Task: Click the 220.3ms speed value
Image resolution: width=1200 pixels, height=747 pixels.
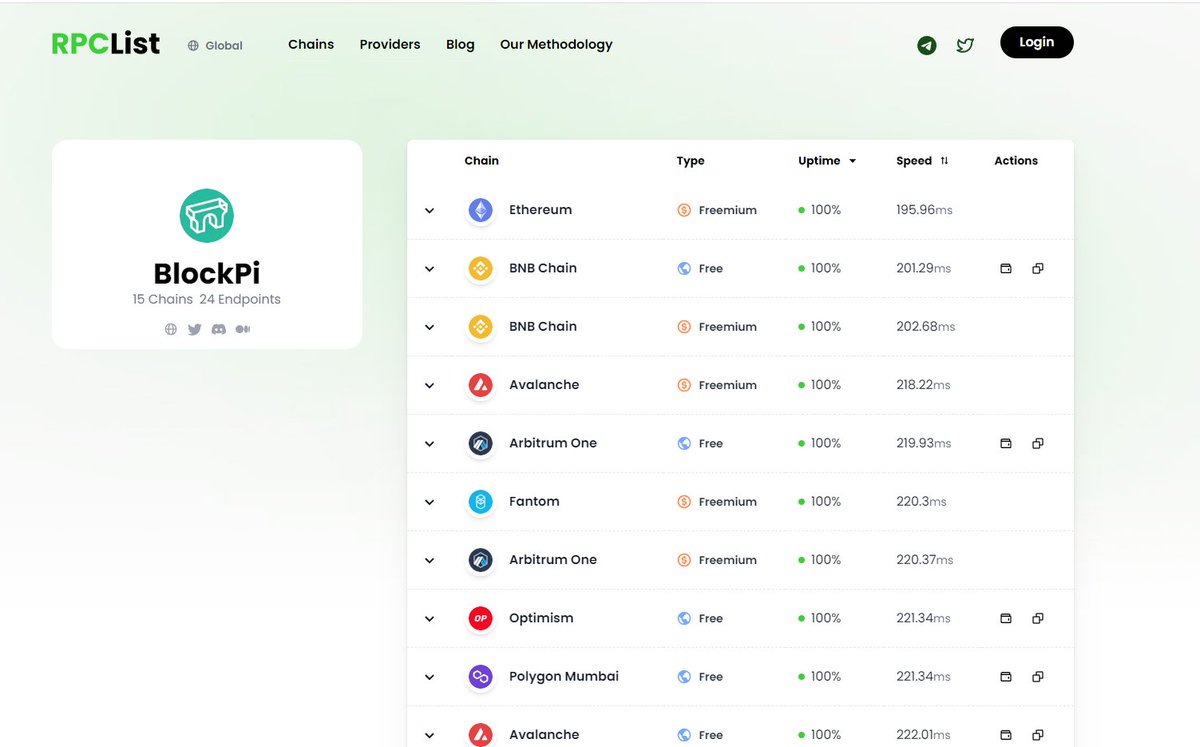Action: [x=921, y=501]
